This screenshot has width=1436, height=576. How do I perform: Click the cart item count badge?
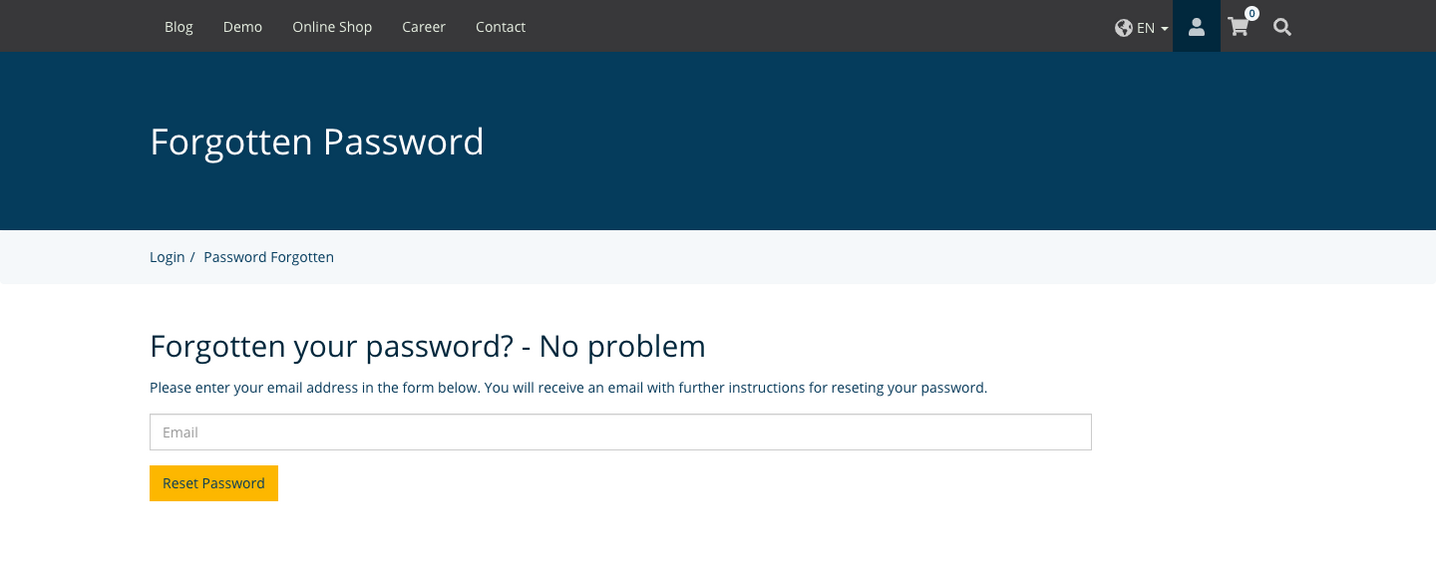(x=1251, y=14)
